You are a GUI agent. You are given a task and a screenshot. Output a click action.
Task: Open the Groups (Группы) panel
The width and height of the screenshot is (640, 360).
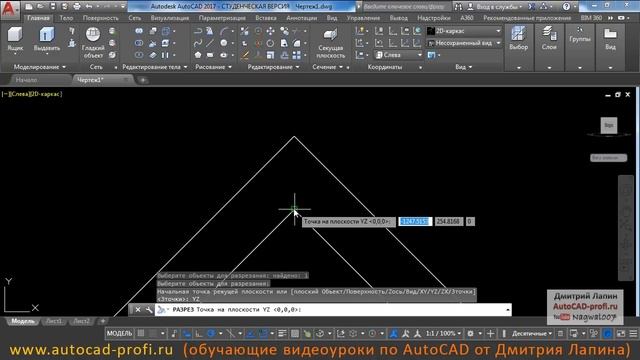[580, 47]
